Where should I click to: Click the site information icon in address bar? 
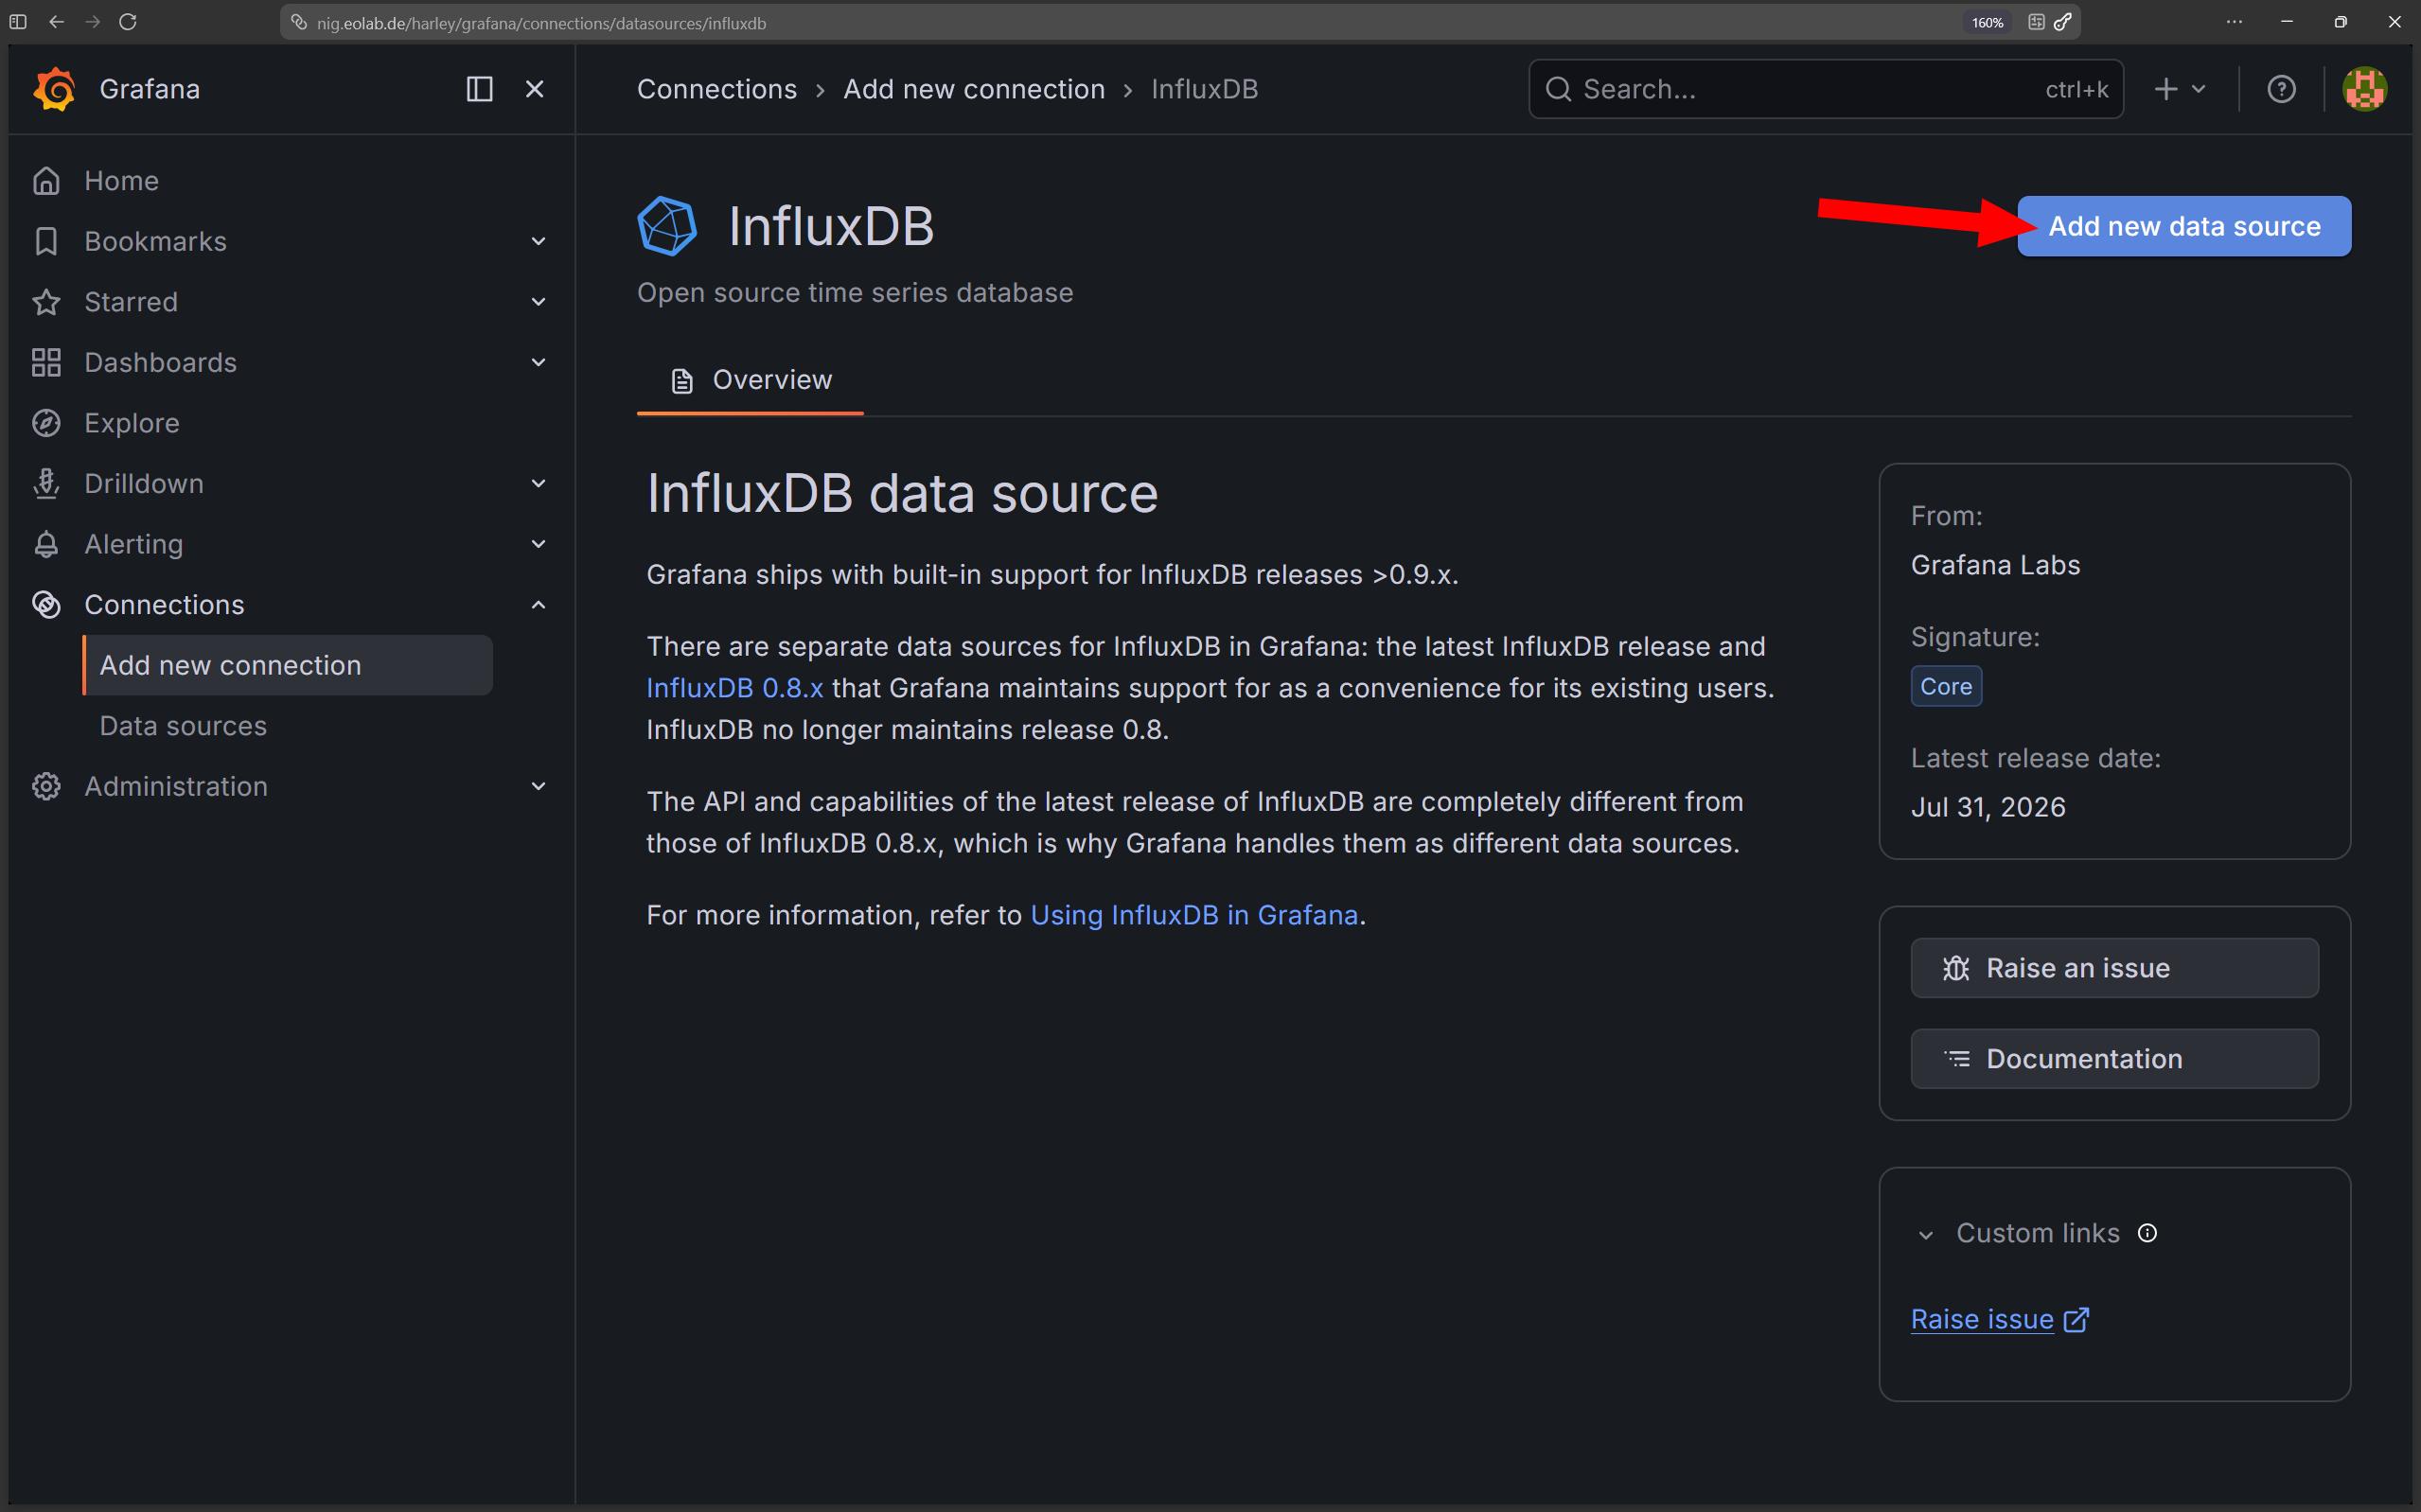coord(298,22)
